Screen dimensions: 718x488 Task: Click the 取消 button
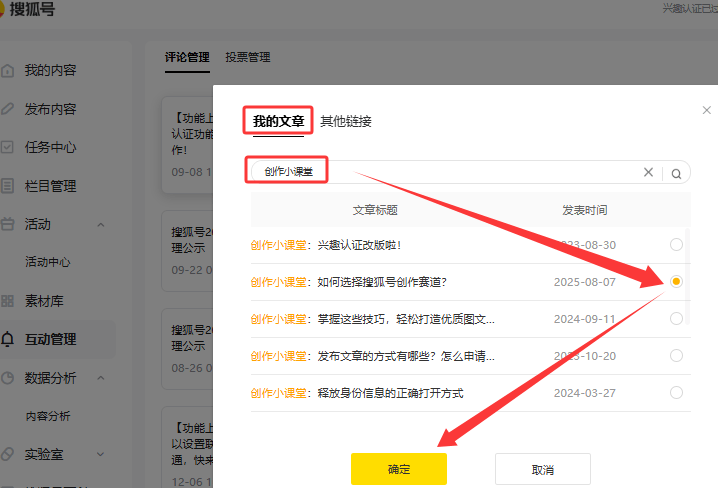point(543,470)
